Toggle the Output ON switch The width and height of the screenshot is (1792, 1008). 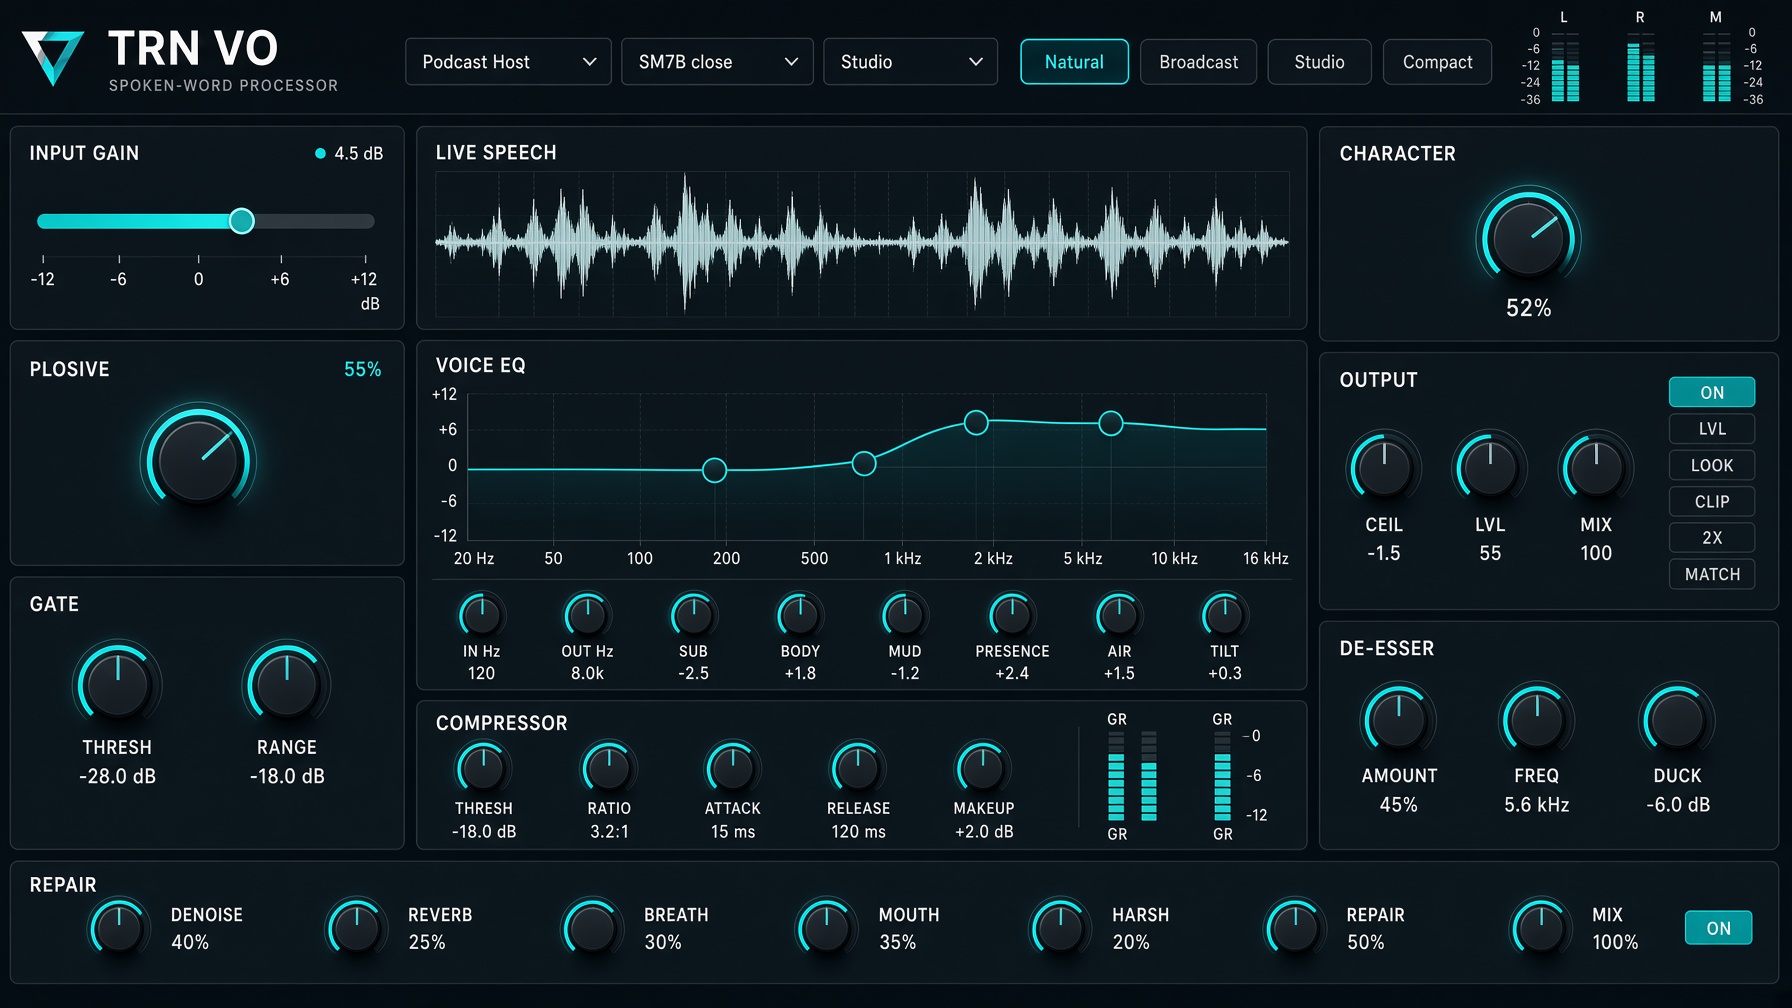point(1712,392)
